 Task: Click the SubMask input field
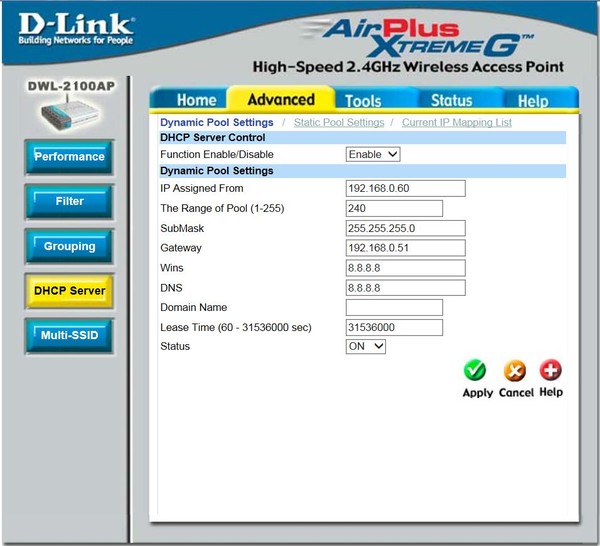coord(406,228)
